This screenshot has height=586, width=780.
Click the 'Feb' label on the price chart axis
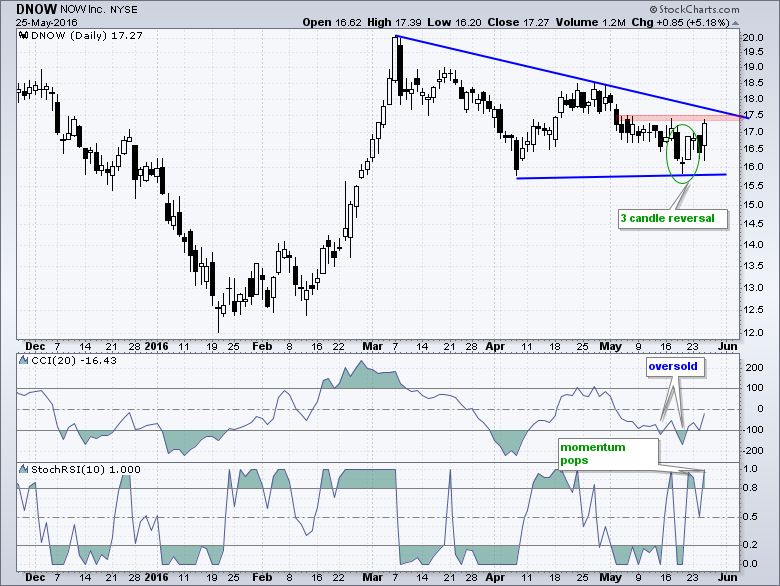262,346
